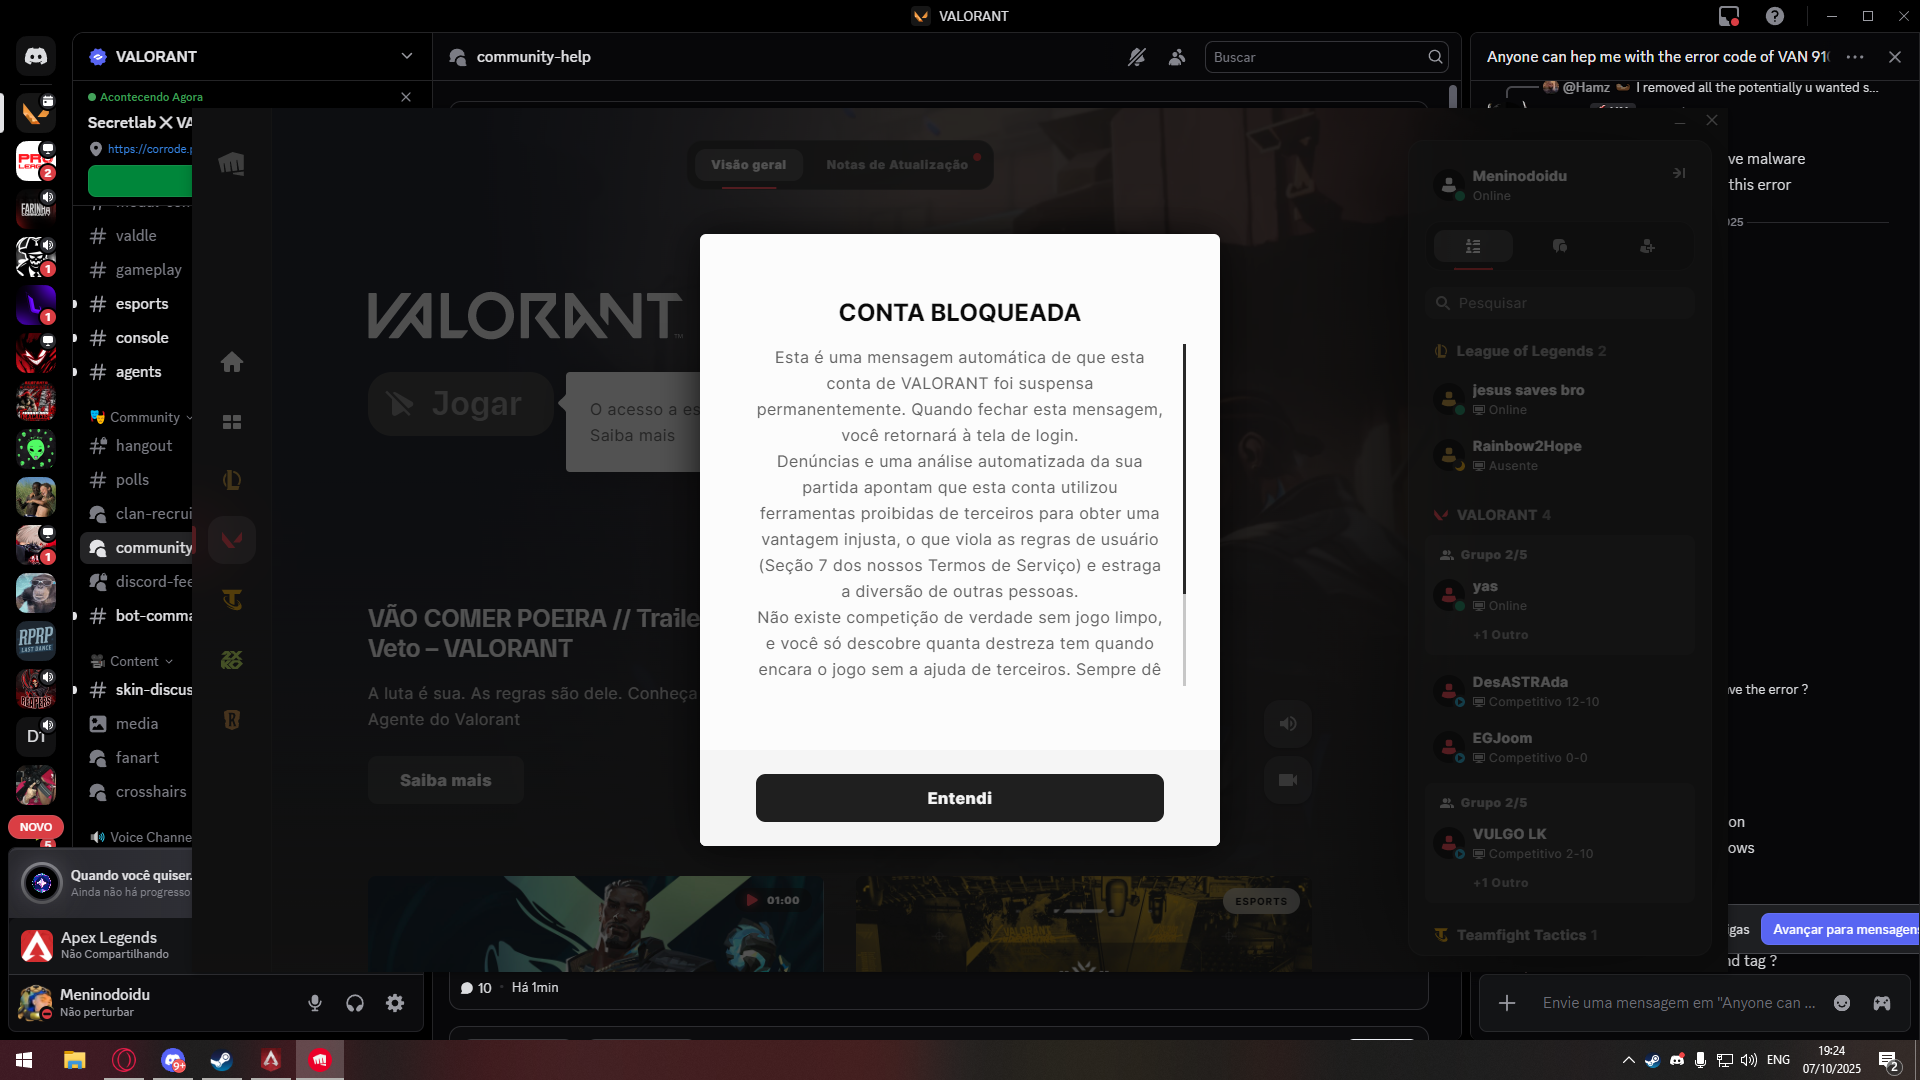
Task: Open the media channel
Action: click(x=136, y=724)
